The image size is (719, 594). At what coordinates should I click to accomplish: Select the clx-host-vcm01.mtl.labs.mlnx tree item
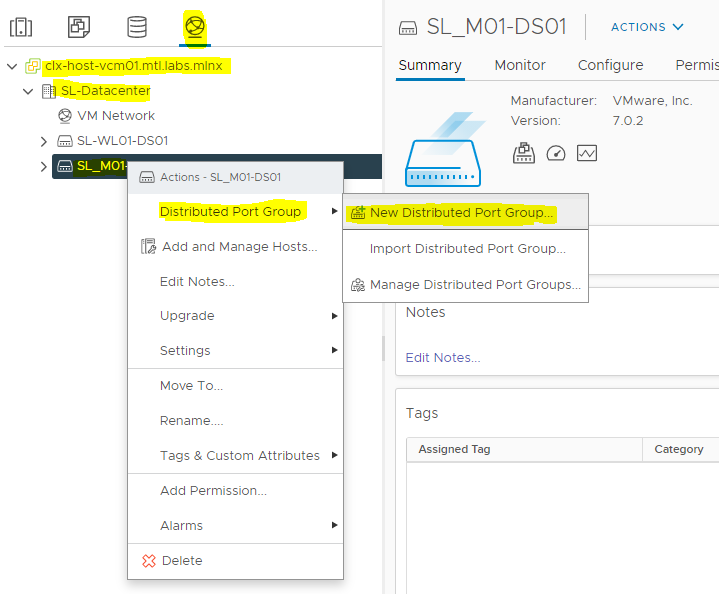point(134,66)
